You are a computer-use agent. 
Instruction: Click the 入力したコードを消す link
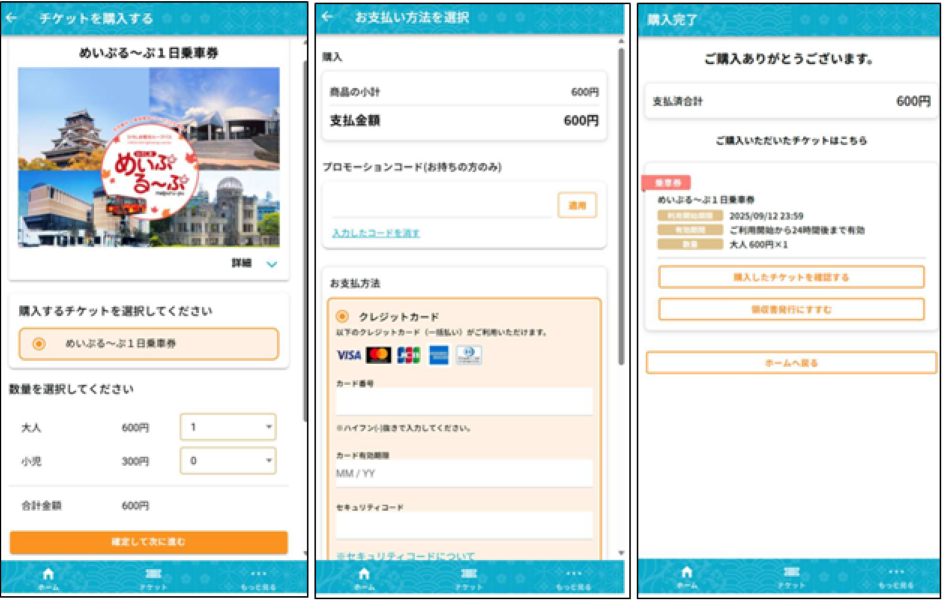[376, 233]
